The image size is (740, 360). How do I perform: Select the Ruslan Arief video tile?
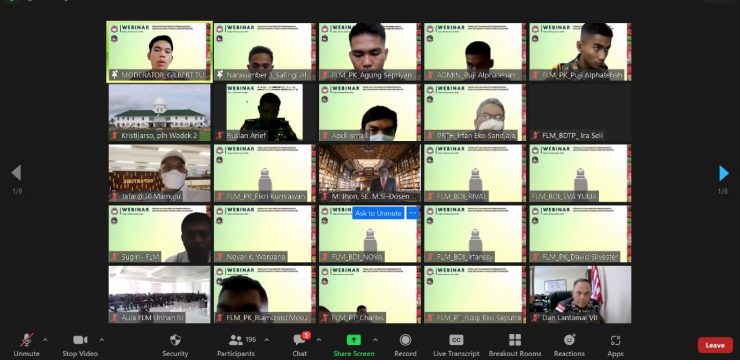[x=265, y=112]
